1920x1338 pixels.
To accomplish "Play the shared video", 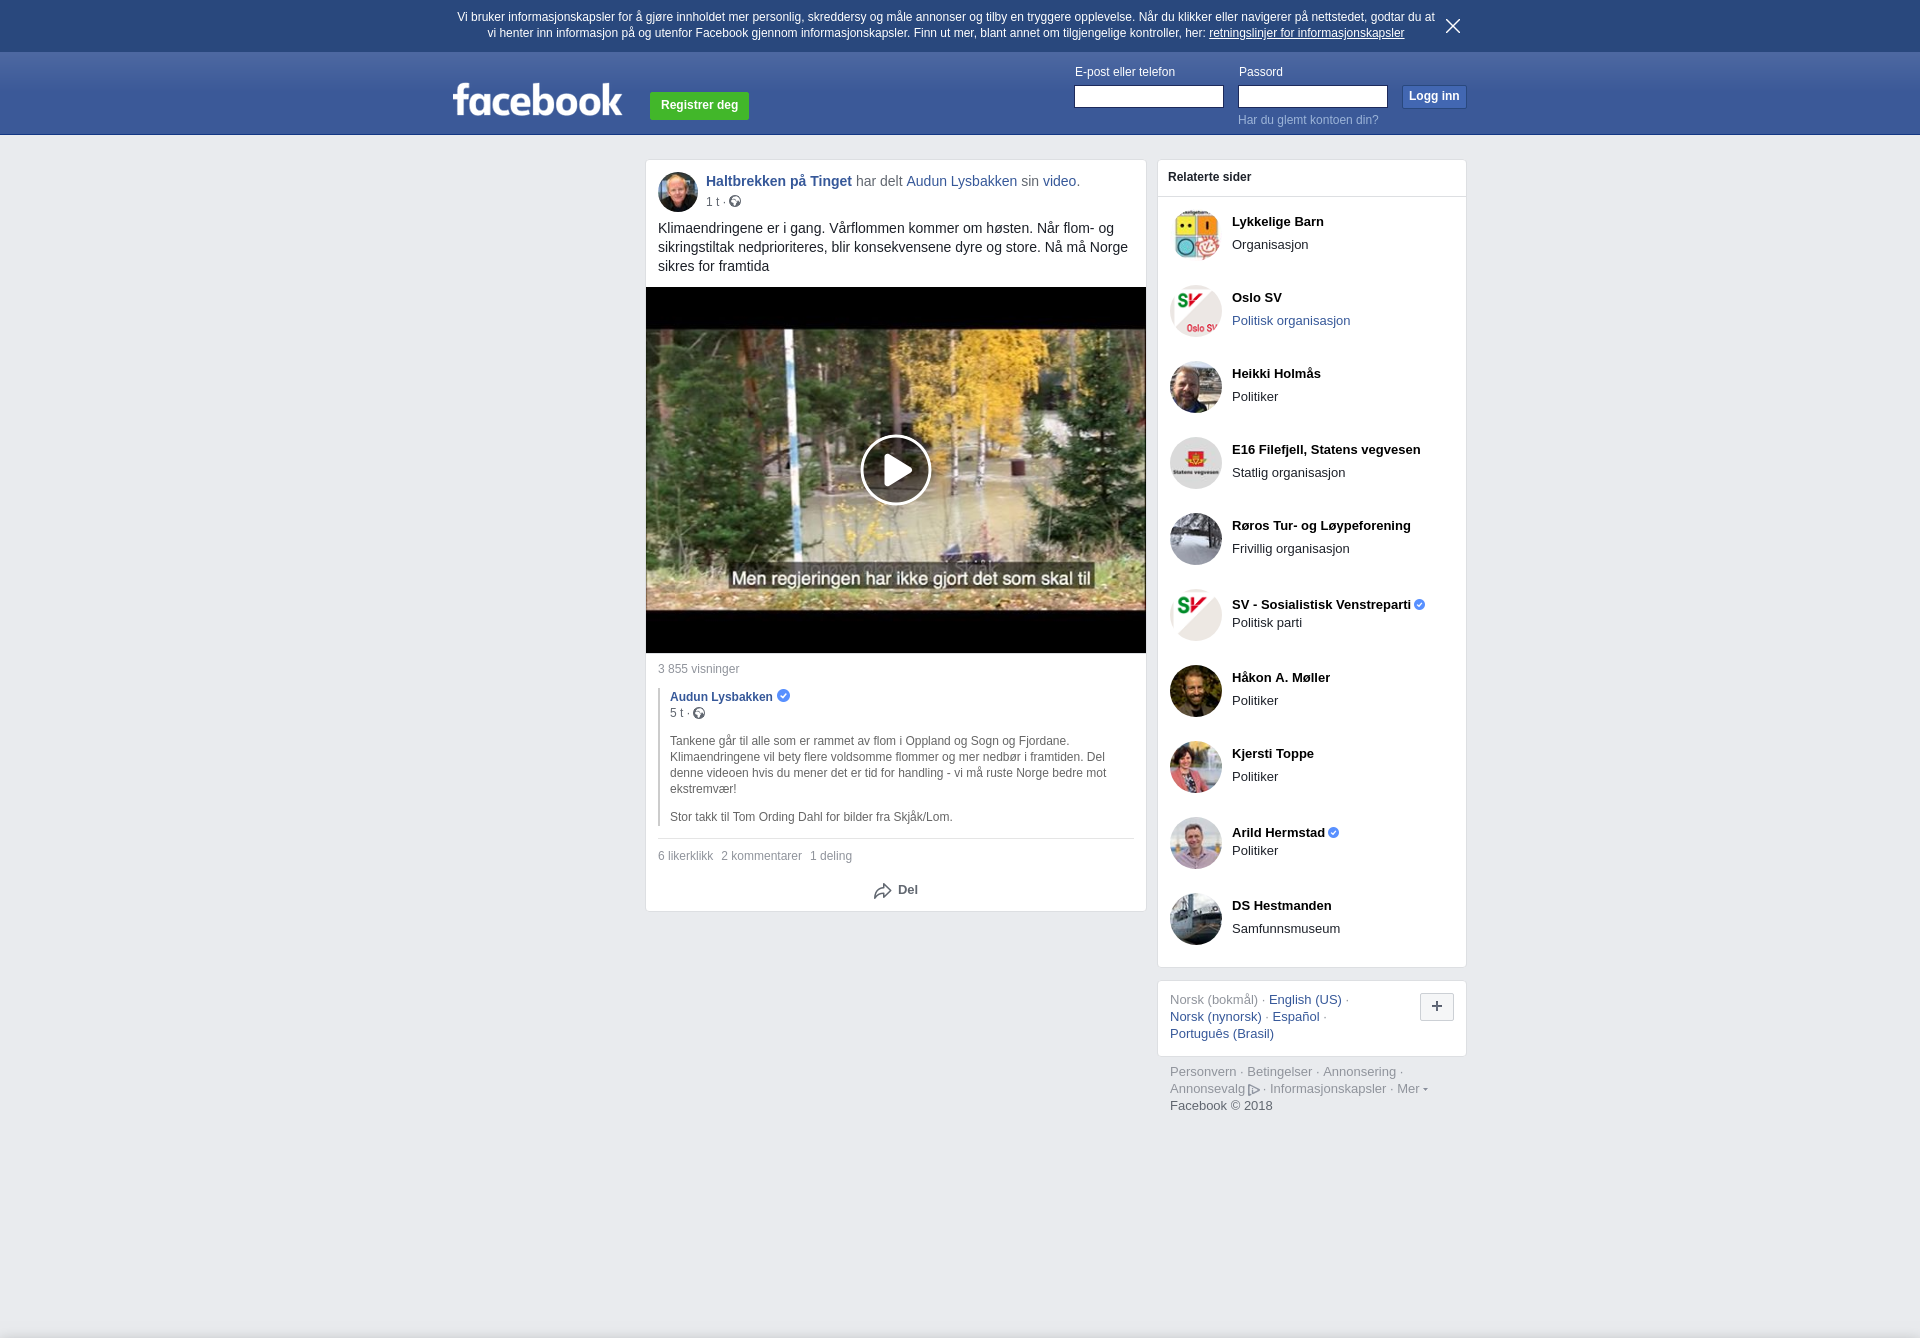I will (x=895, y=470).
